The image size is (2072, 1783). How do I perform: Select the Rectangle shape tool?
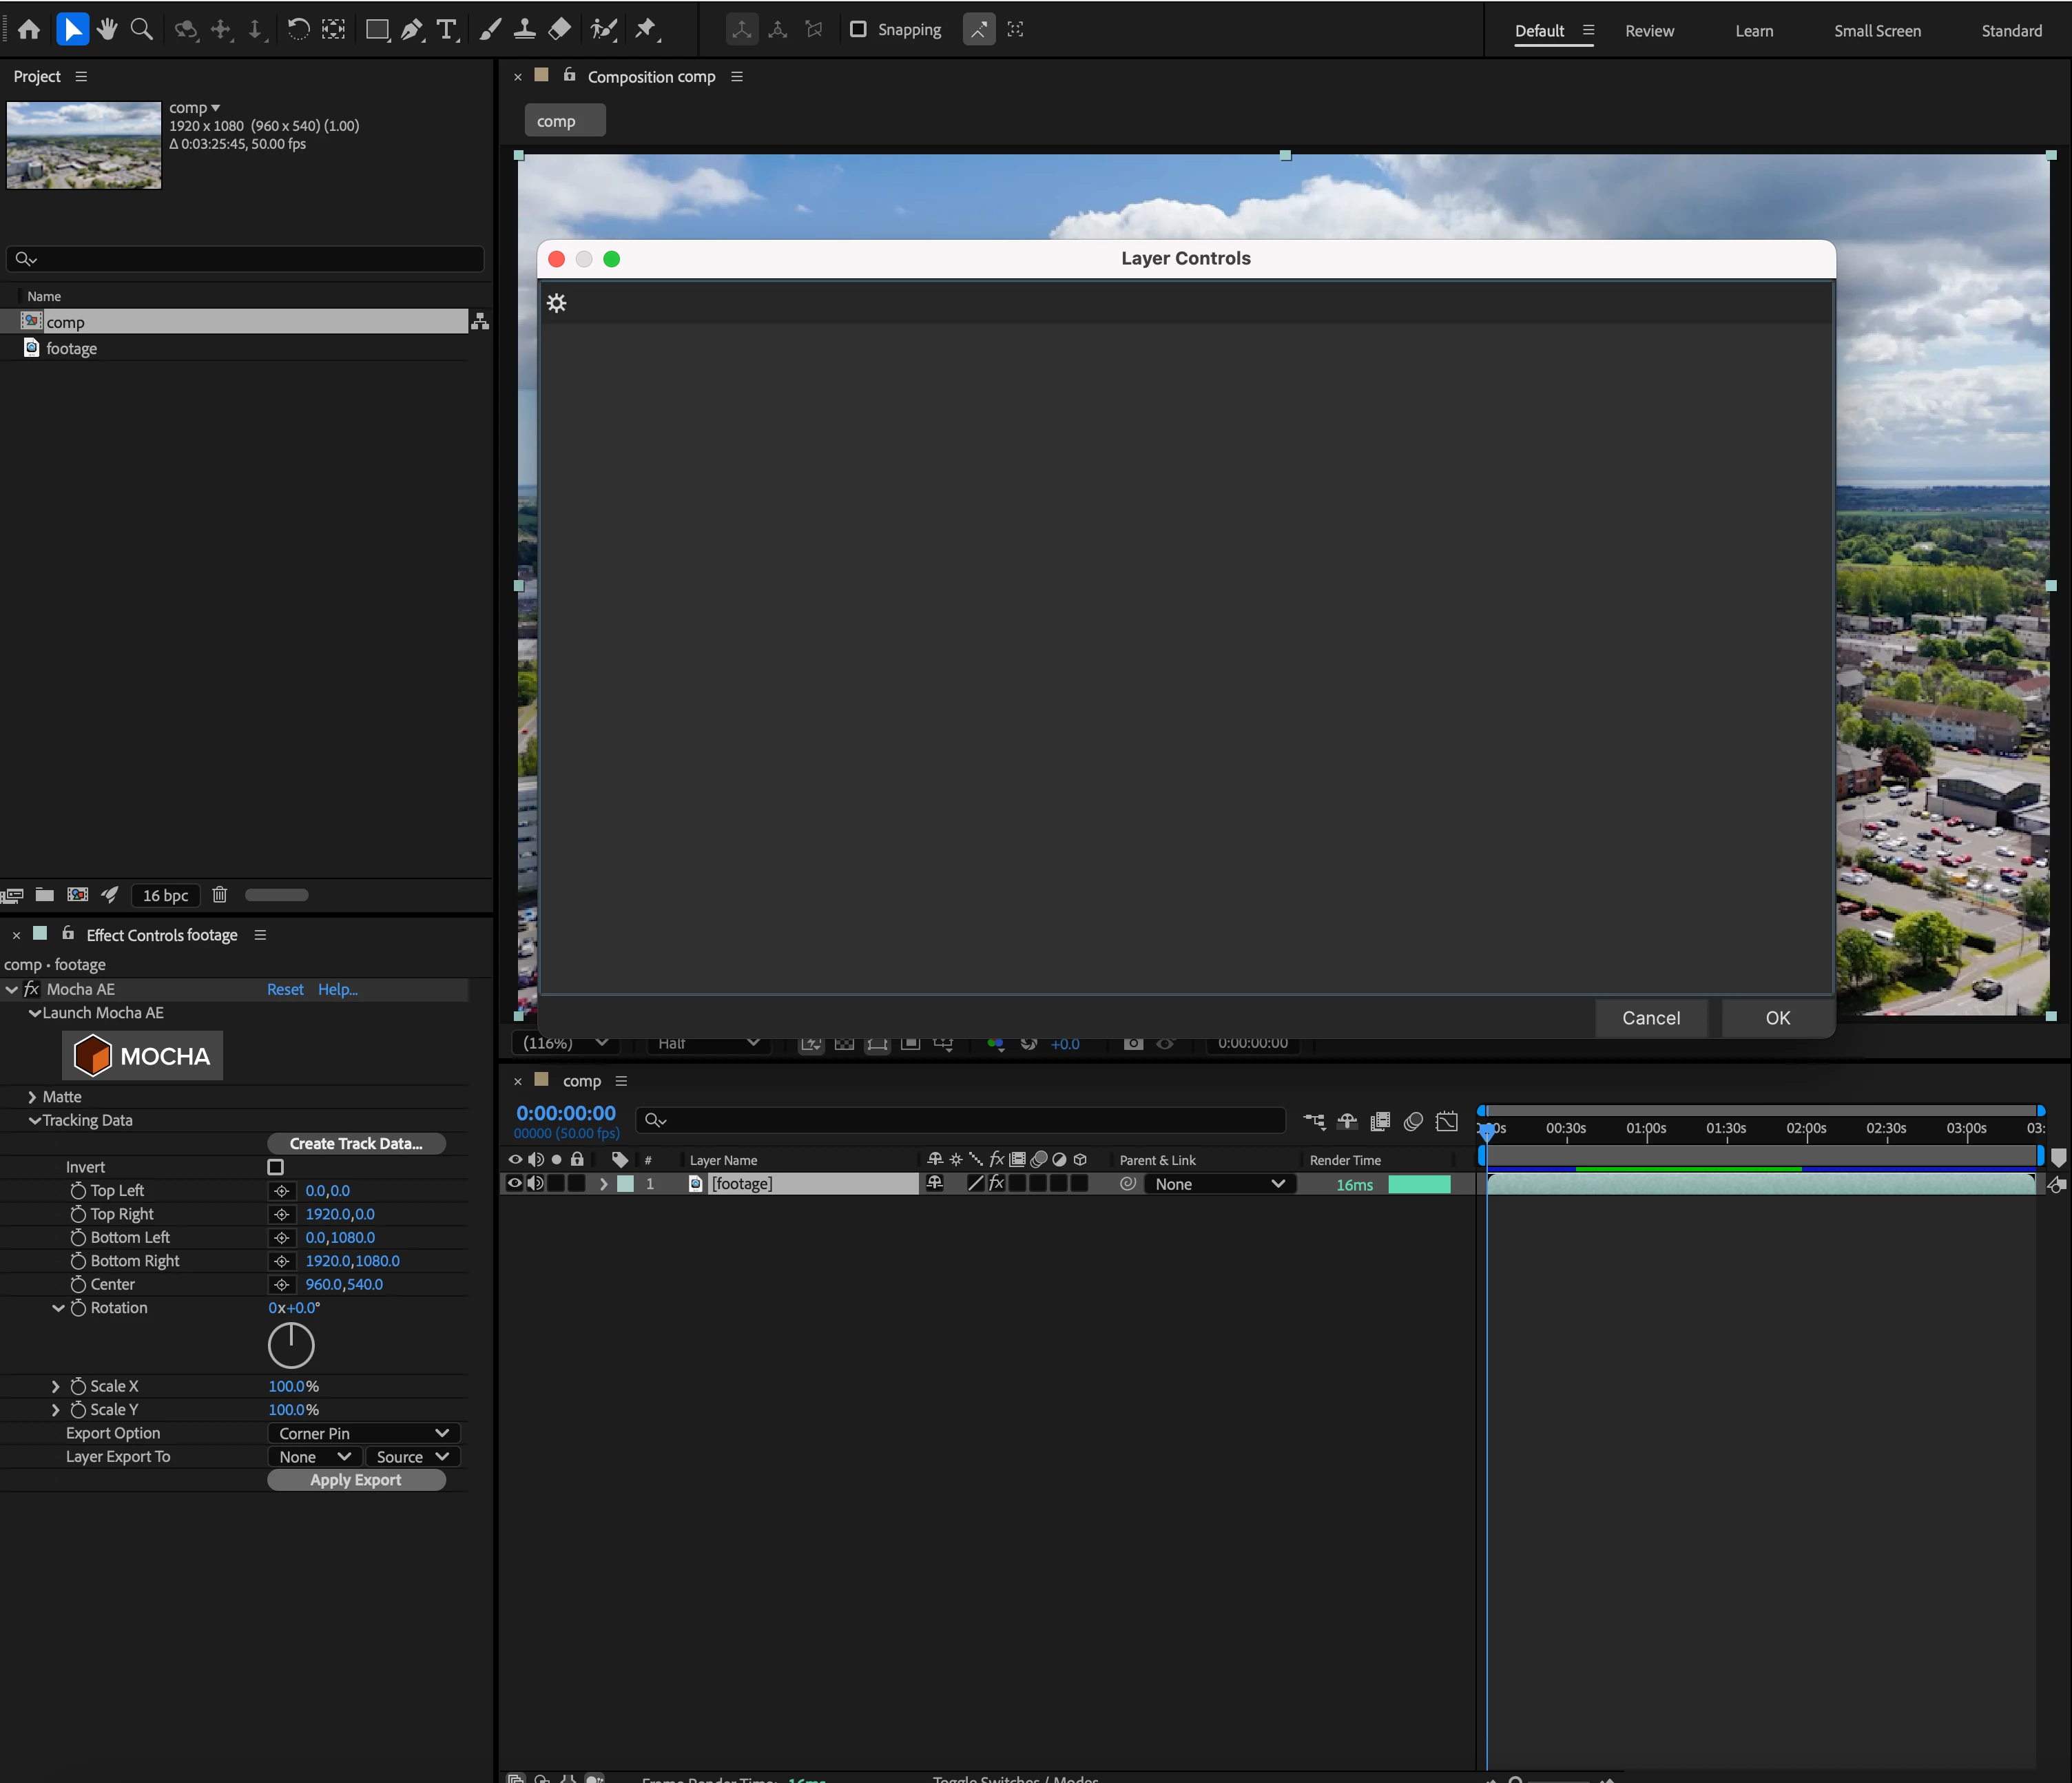(x=377, y=29)
